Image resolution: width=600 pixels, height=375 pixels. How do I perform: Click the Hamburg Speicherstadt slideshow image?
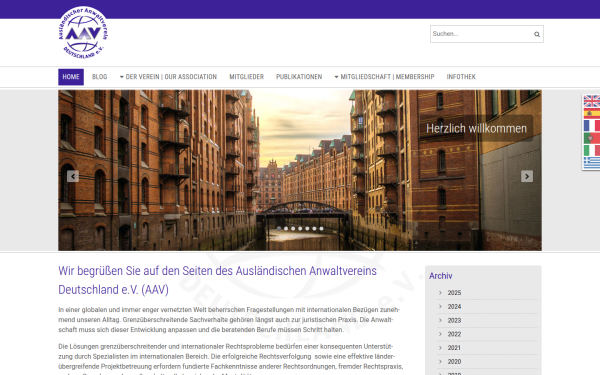(300, 170)
